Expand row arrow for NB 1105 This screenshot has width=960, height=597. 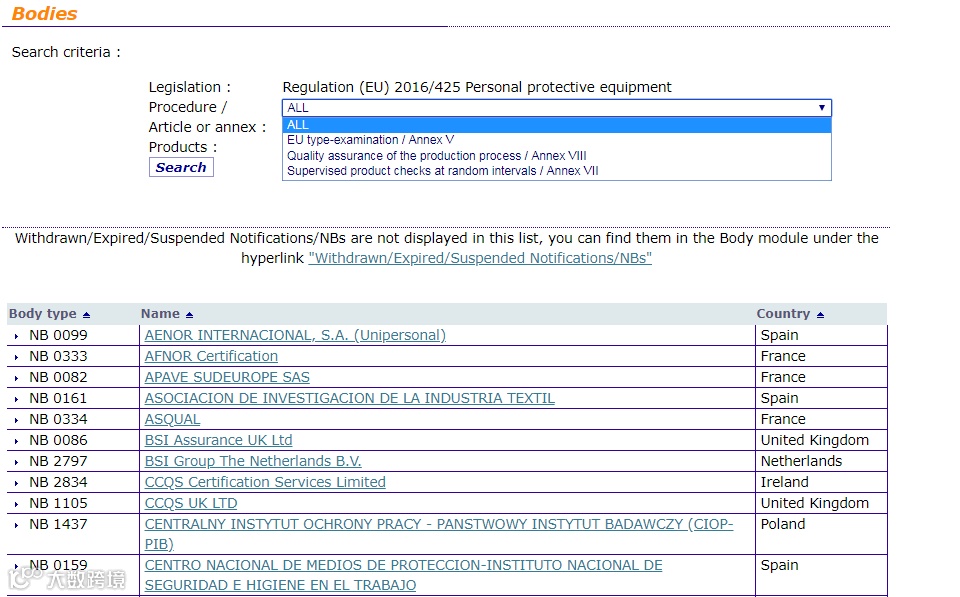click(17, 504)
